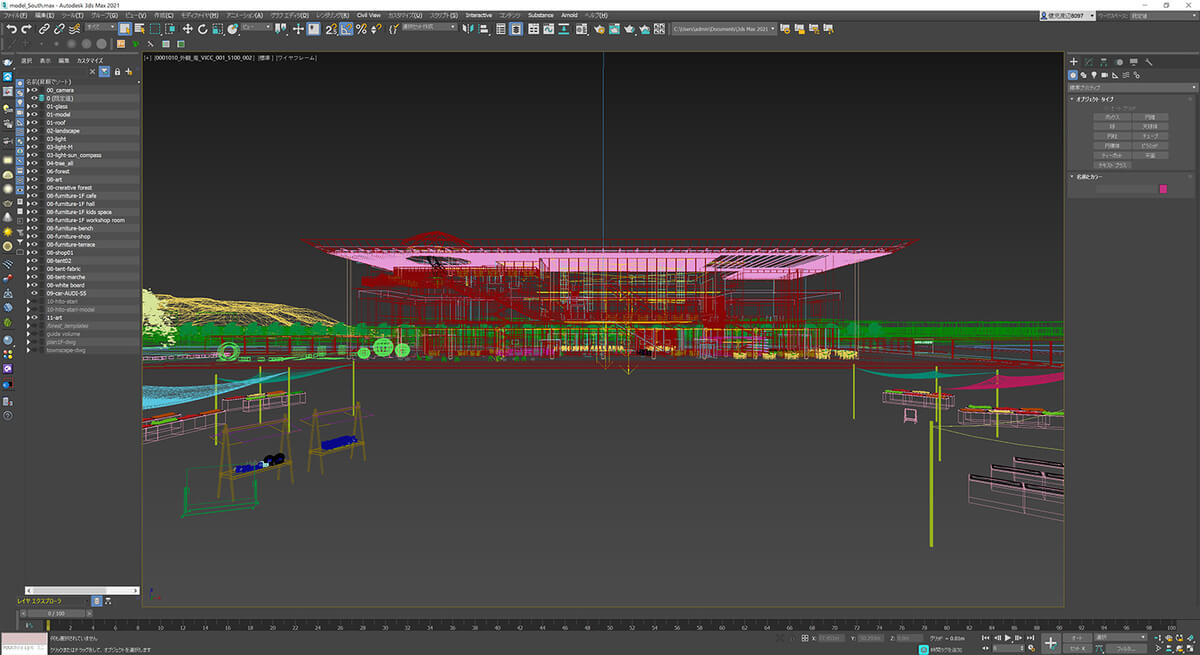This screenshot has height=655, width=1200.
Task: Expand the 02-landscape layer tree node
Action: 28,131
